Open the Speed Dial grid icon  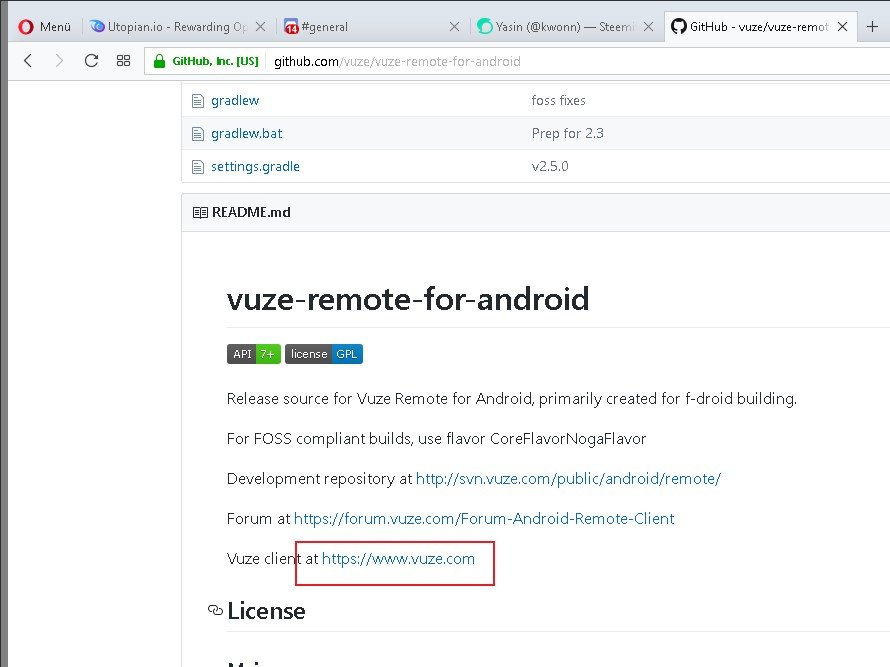[123, 61]
